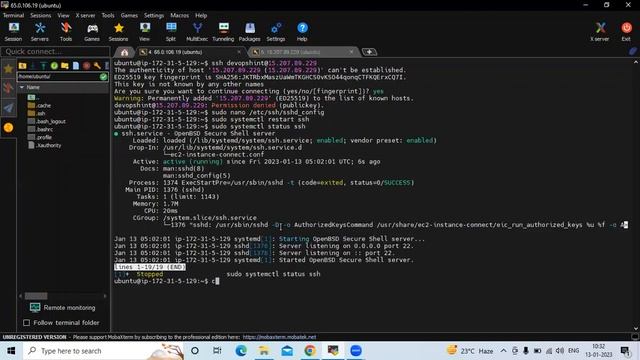Select the parent directory '..' entry
Image resolution: width=640 pixels, height=360 pixels.
tap(33, 98)
